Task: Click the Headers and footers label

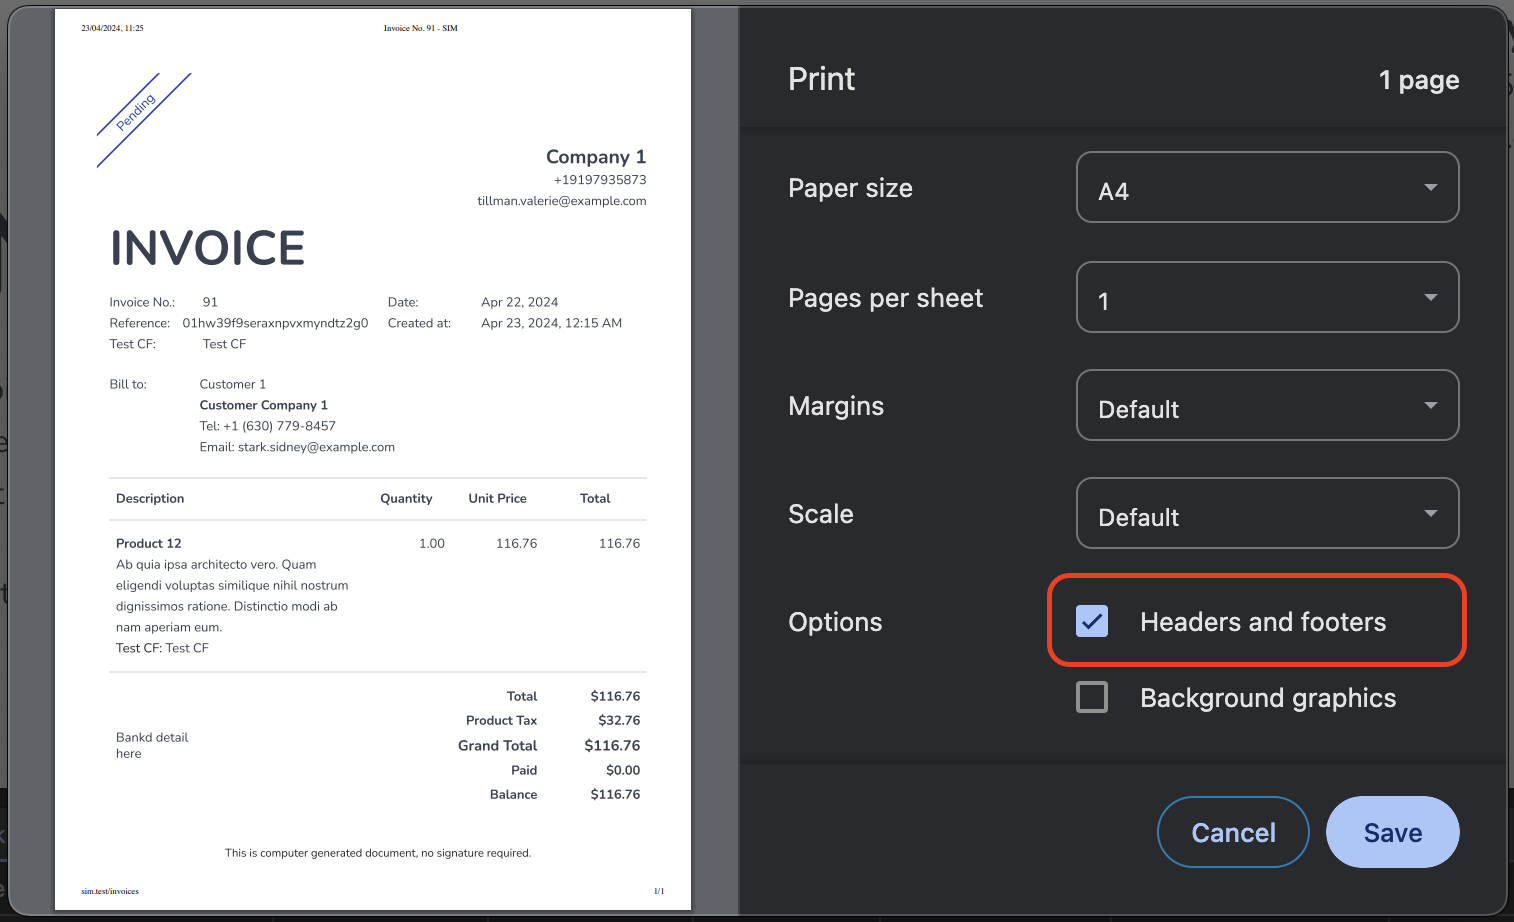Action: (x=1263, y=622)
